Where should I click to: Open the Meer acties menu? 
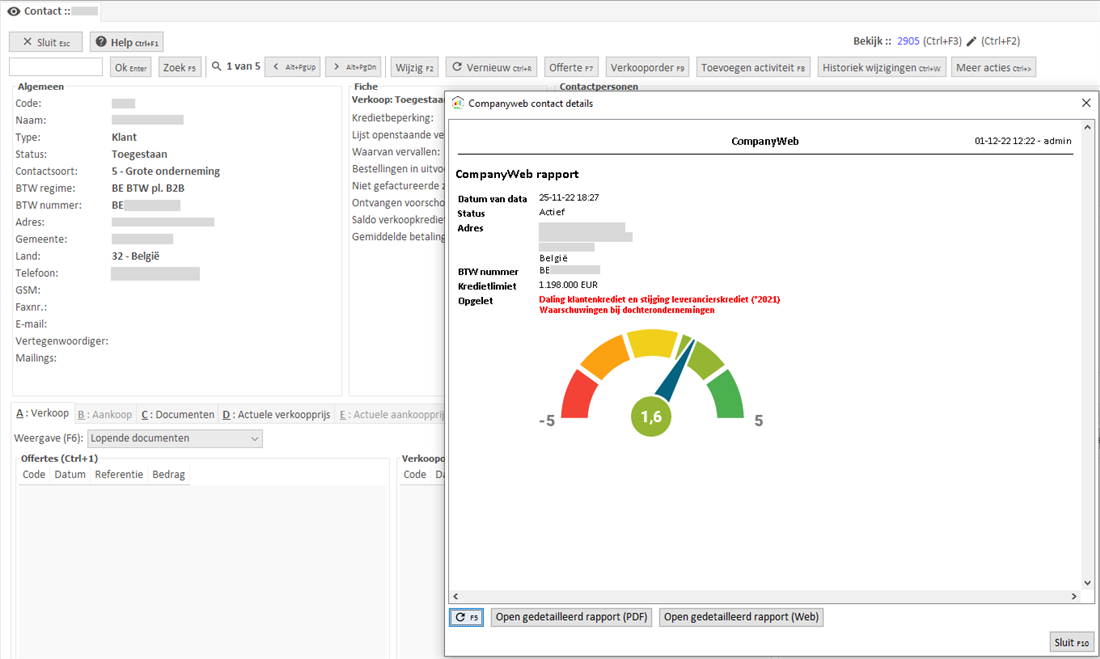(993, 67)
